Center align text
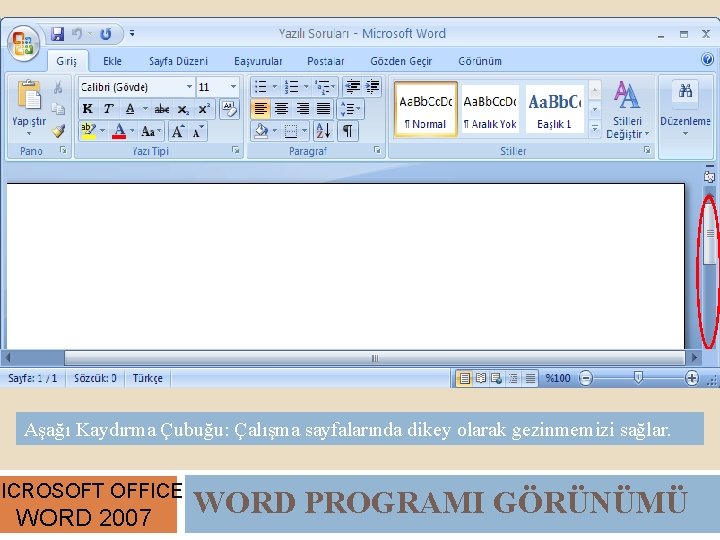Screen dimensions: 720x540 pos(281,109)
